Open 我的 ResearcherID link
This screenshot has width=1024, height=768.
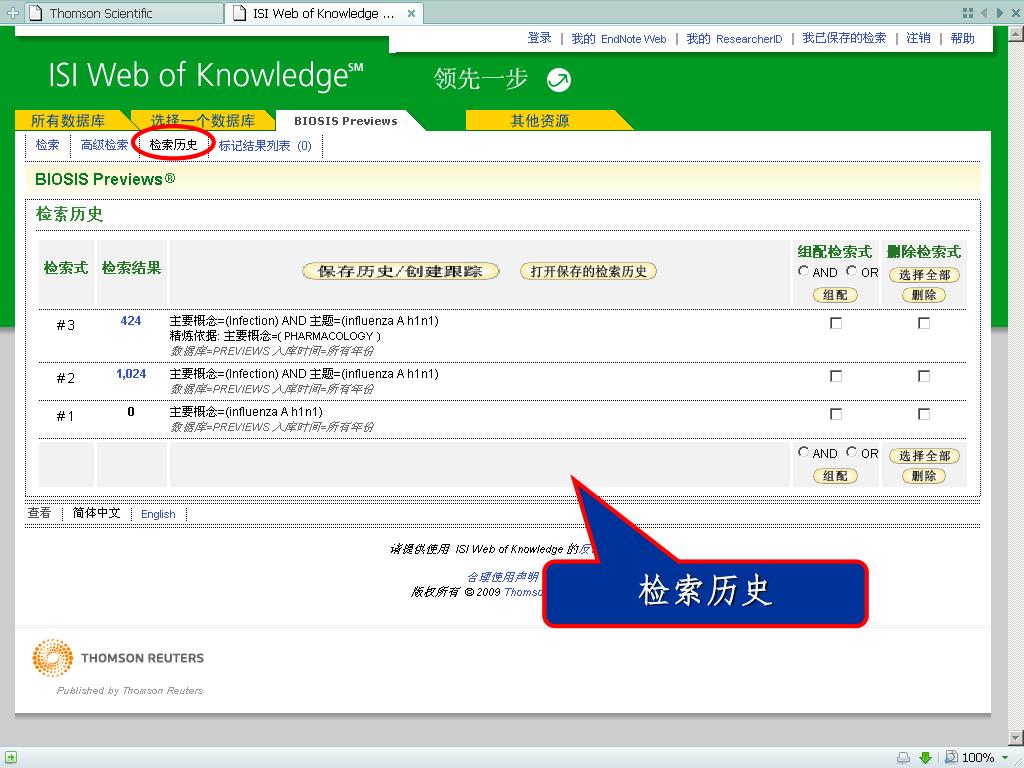[x=734, y=39]
